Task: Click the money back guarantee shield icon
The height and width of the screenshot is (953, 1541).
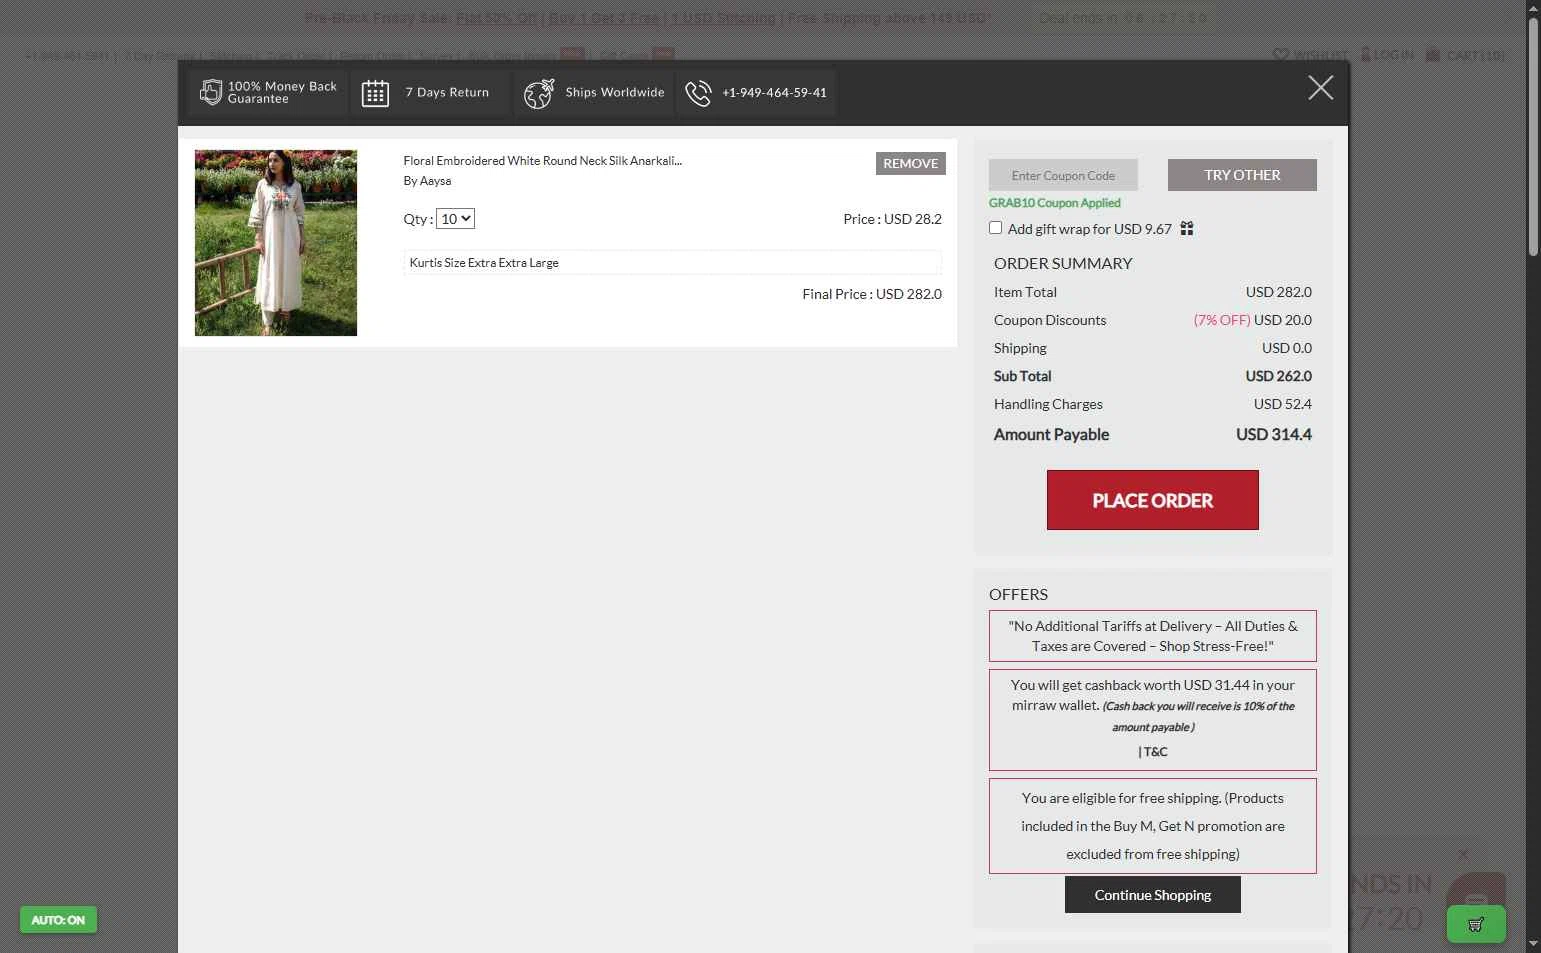Action: 210,92
